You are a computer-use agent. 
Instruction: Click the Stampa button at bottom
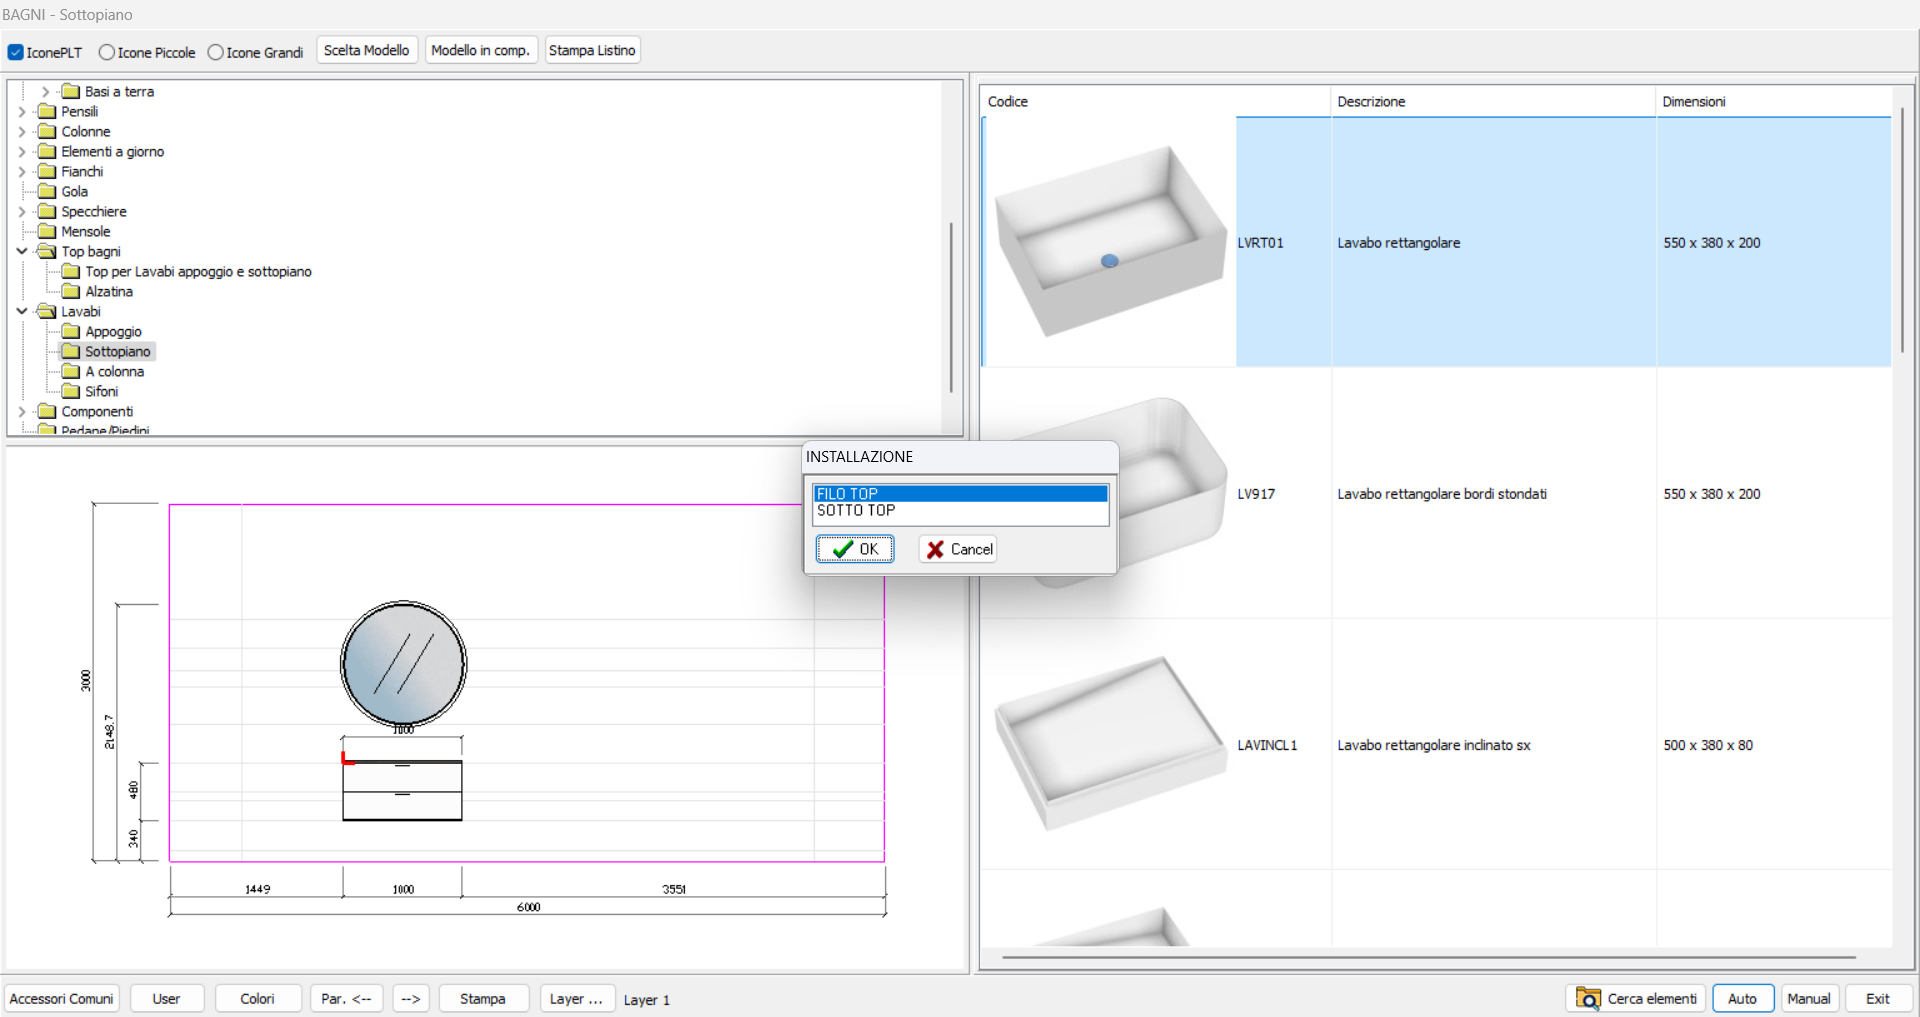483,998
